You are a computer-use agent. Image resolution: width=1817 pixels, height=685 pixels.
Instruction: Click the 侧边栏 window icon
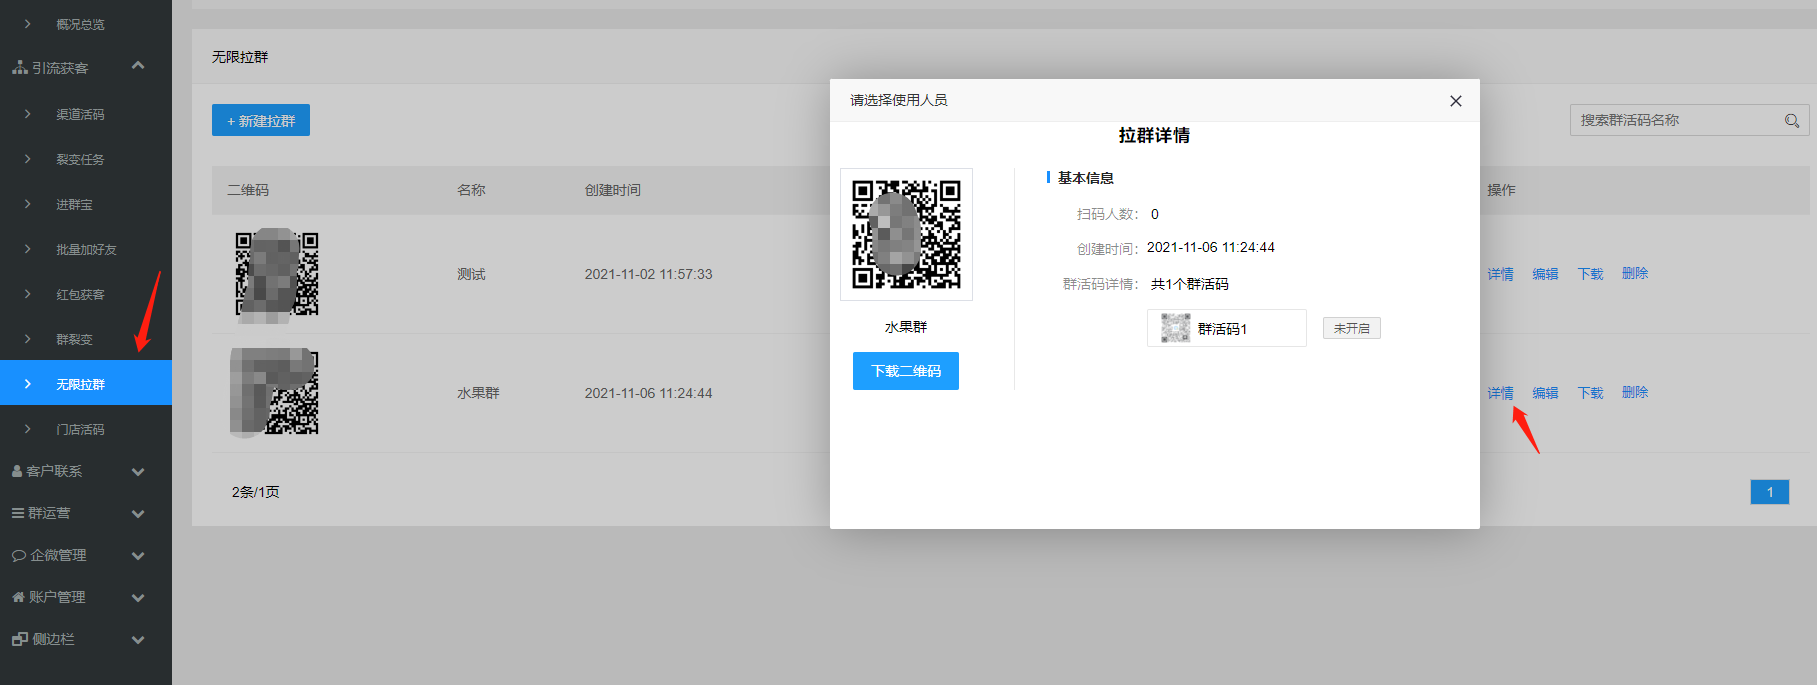(20, 639)
